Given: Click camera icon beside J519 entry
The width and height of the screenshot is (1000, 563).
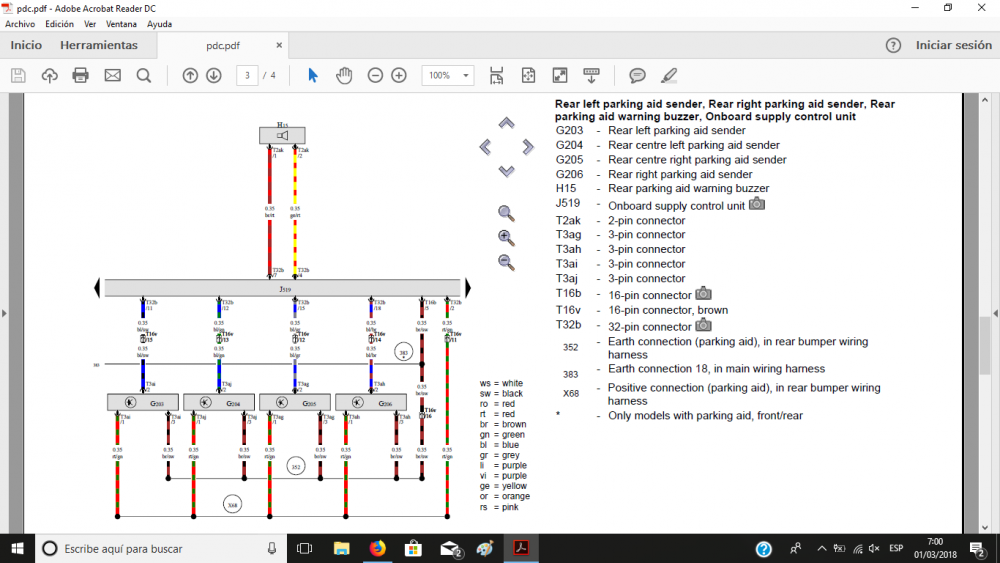Looking at the screenshot, I should (x=757, y=204).
